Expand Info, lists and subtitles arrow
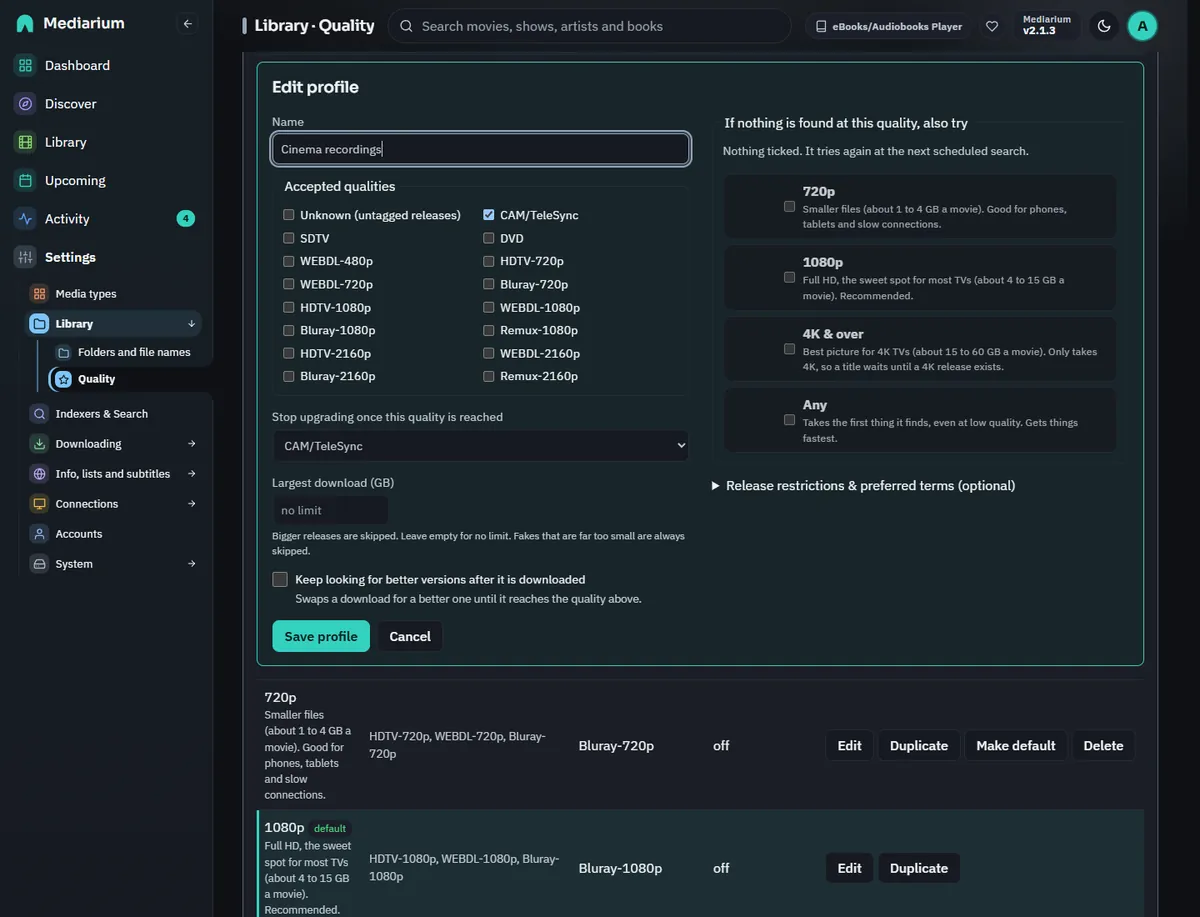Viewport: 1200px width, 917px height. tap(191, 474)
